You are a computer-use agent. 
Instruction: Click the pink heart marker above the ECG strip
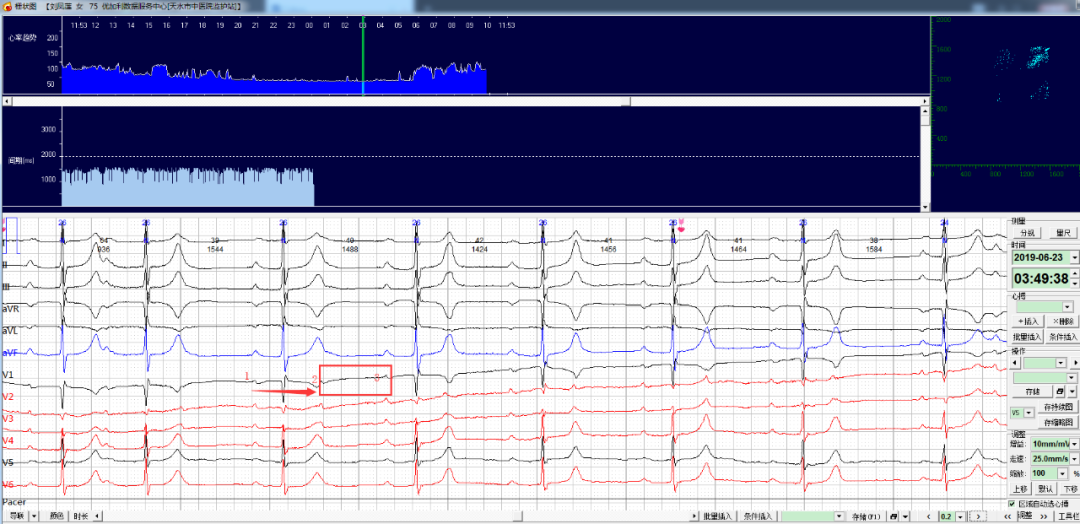click(681, 226)
